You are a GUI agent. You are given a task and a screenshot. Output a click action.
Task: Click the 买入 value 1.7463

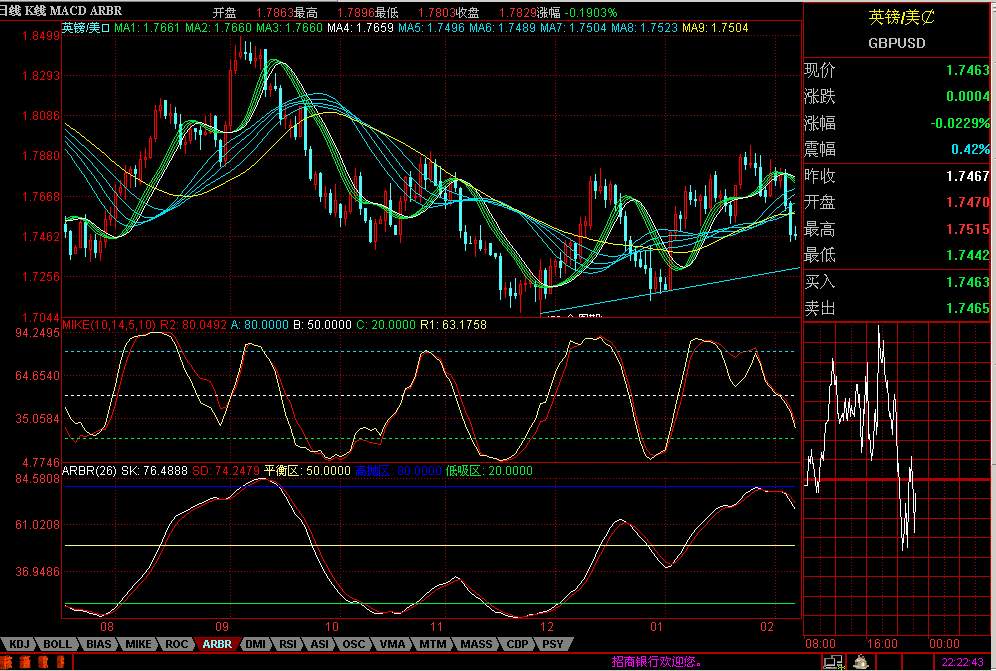point(967,282)
